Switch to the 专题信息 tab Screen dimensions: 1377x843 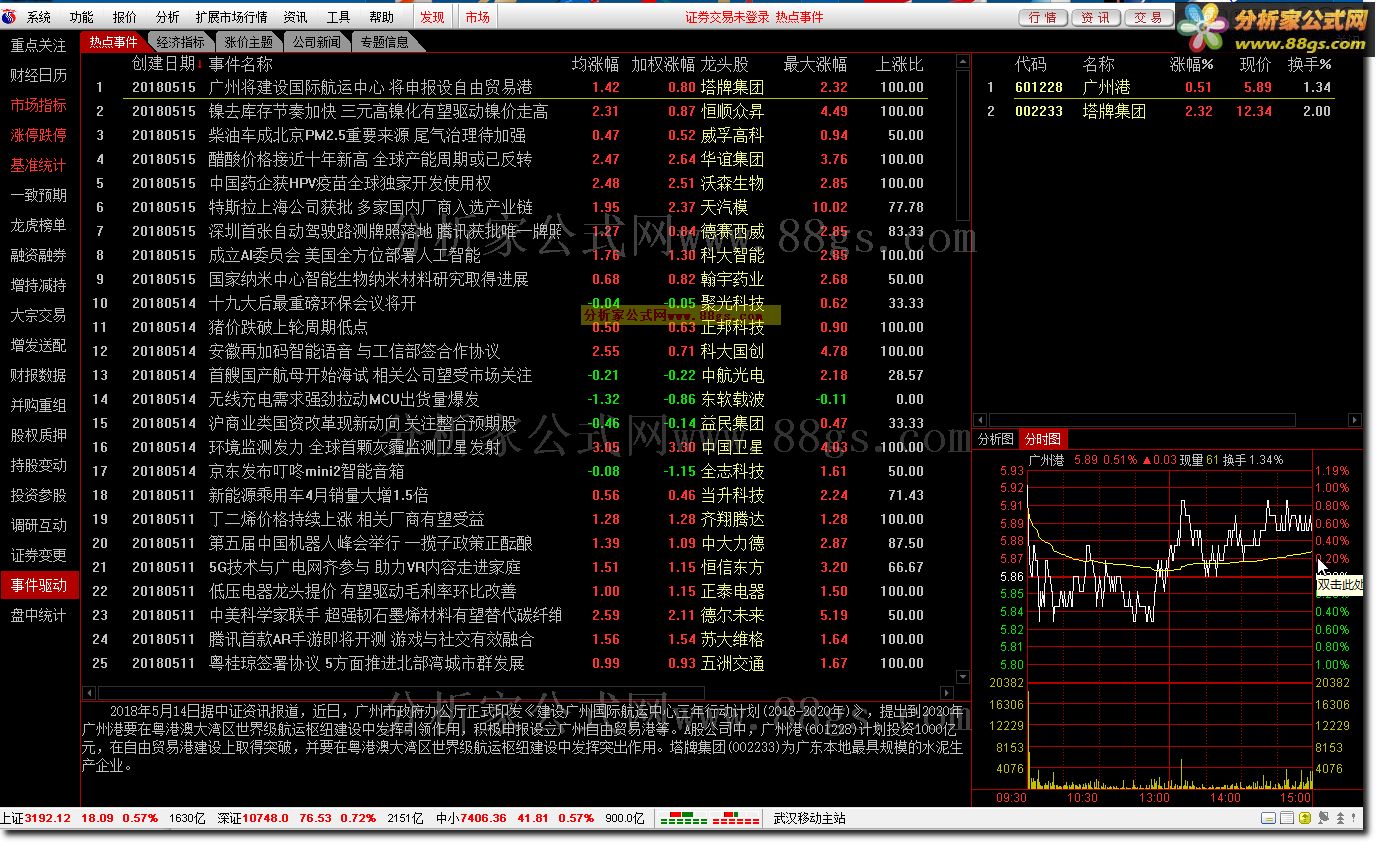pyautogui.click(x=385, y=42)
